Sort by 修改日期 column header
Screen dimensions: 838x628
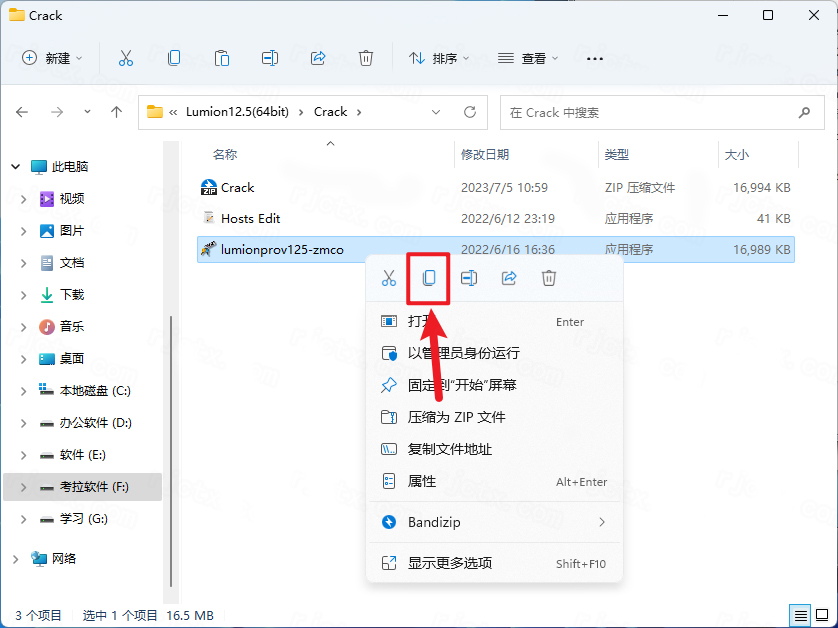pyautogui.click(x=485, y=155)
